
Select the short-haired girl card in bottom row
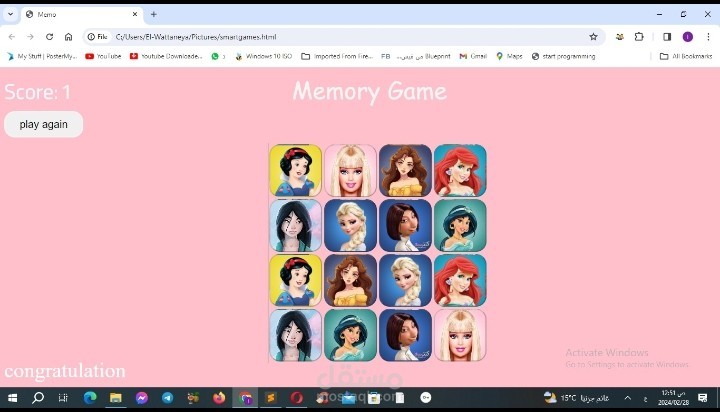click(x=405, y=335)
